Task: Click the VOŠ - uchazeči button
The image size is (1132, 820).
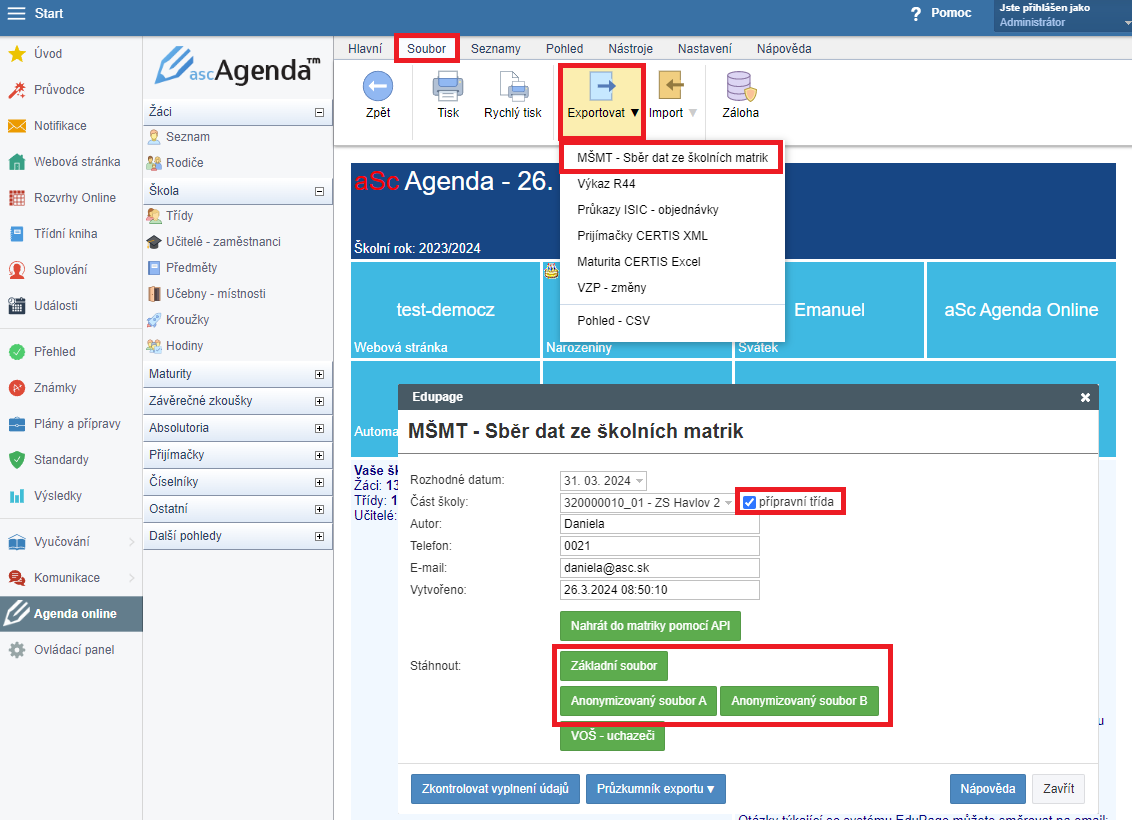Action: click(612, 736)
